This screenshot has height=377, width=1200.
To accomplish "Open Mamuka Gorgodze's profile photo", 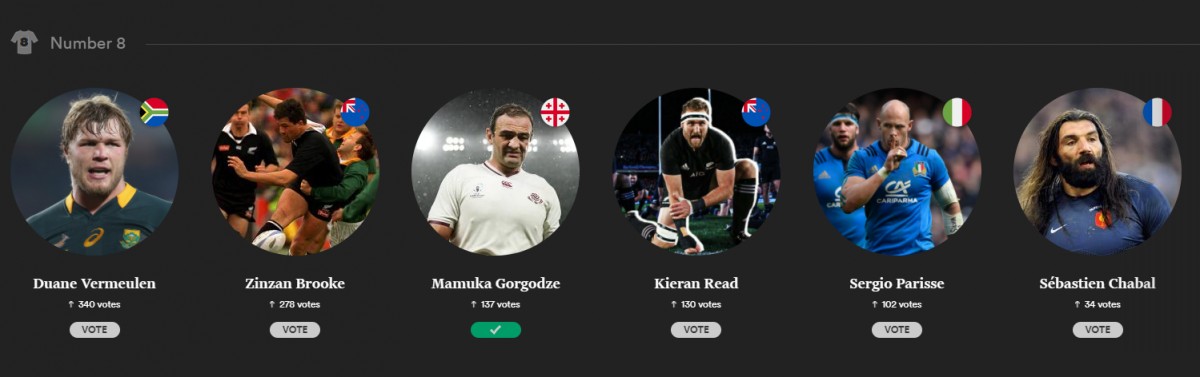I will (496, 172).
